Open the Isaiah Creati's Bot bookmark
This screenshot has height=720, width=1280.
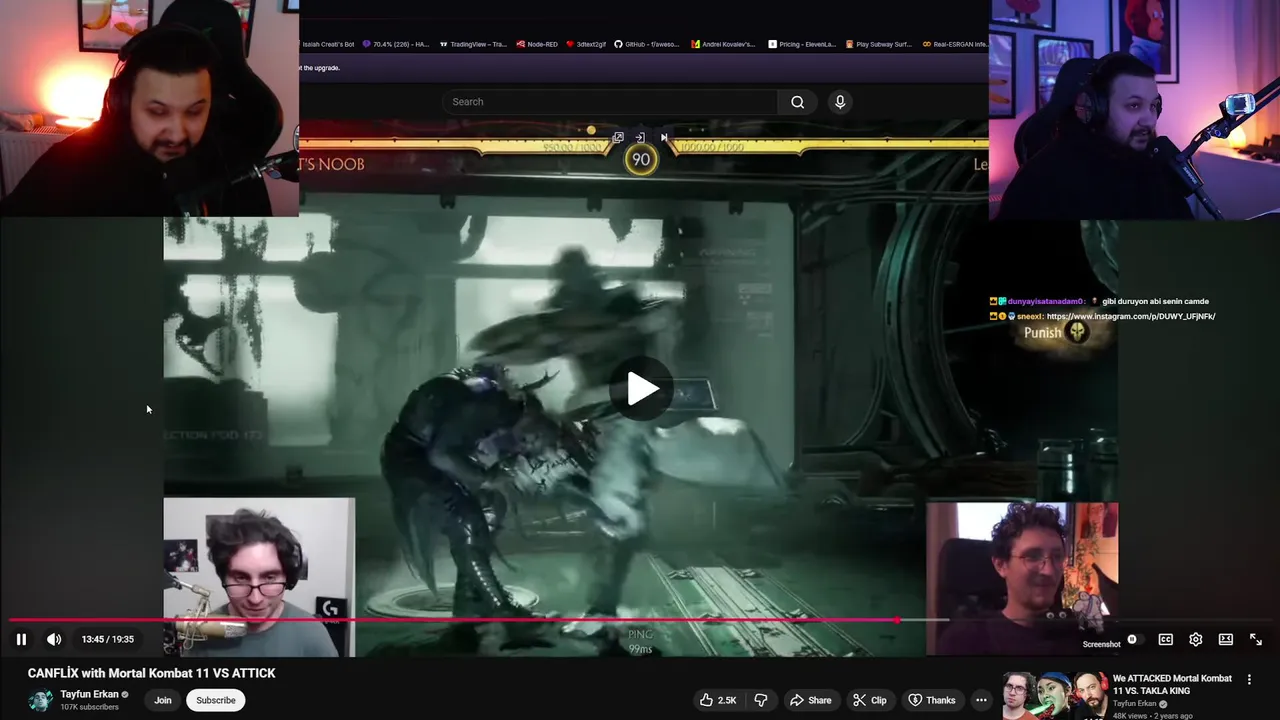pos(326,44)
